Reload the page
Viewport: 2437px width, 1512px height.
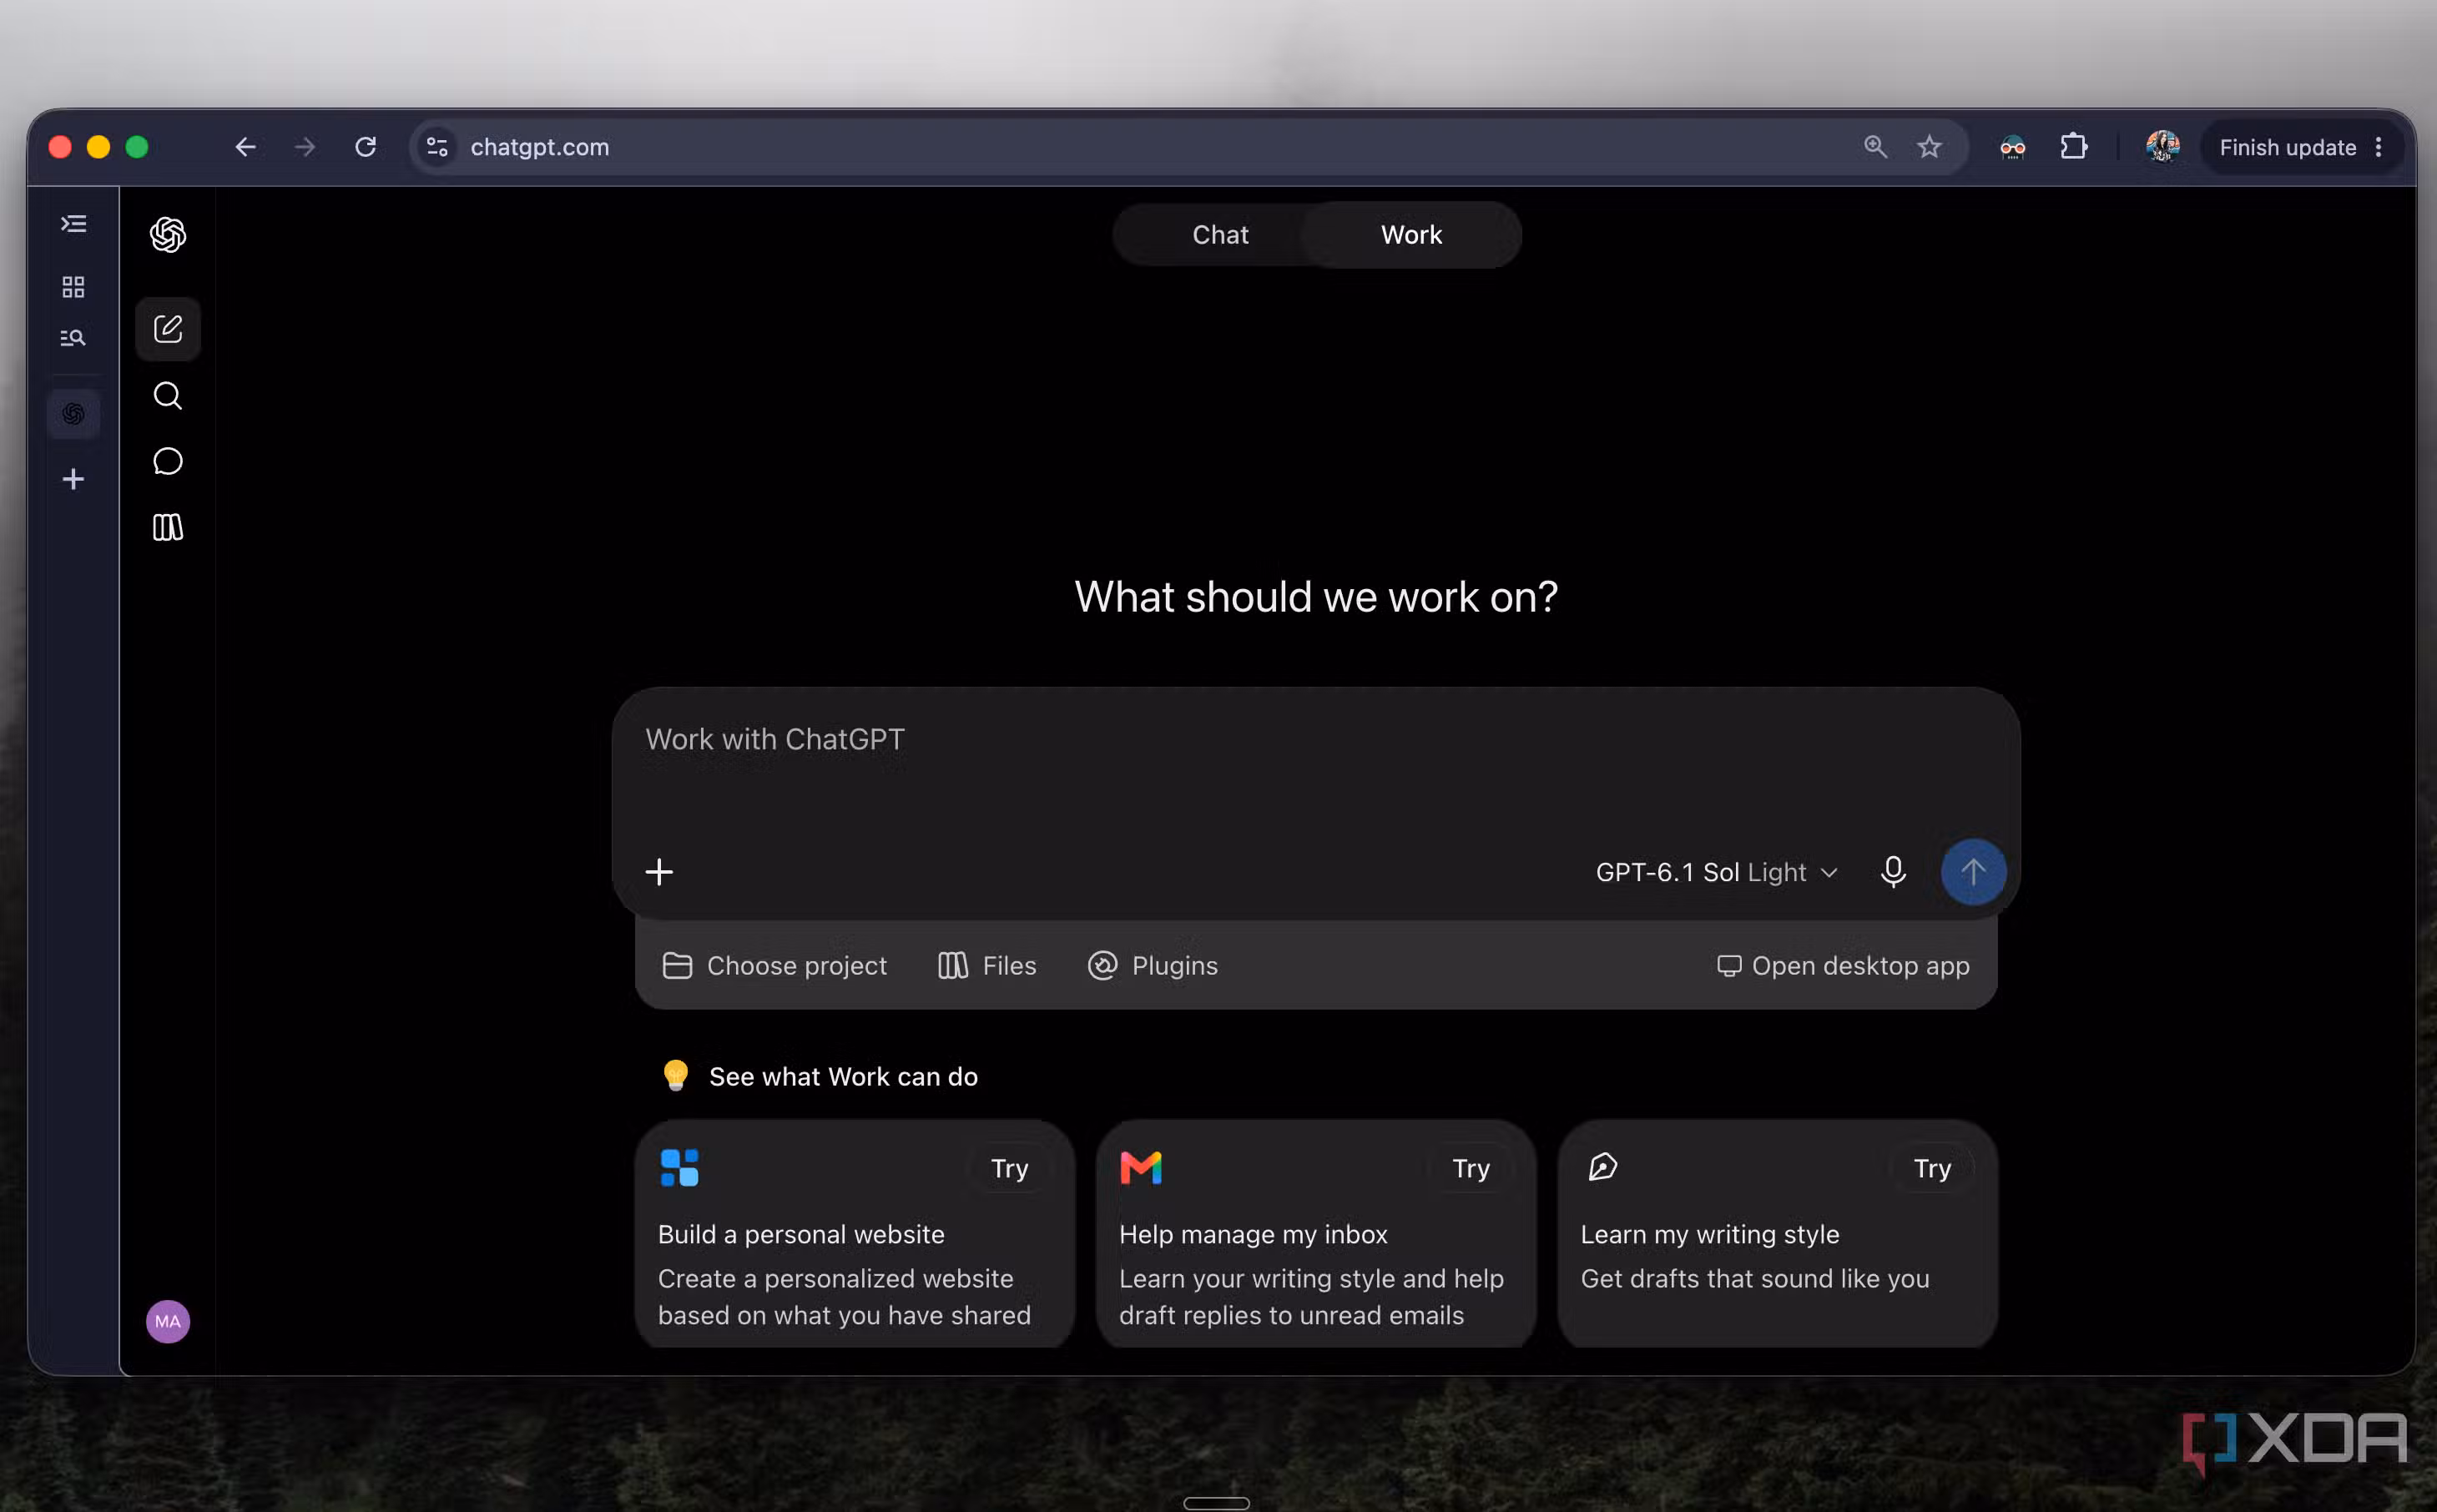[x=366, y=147]
